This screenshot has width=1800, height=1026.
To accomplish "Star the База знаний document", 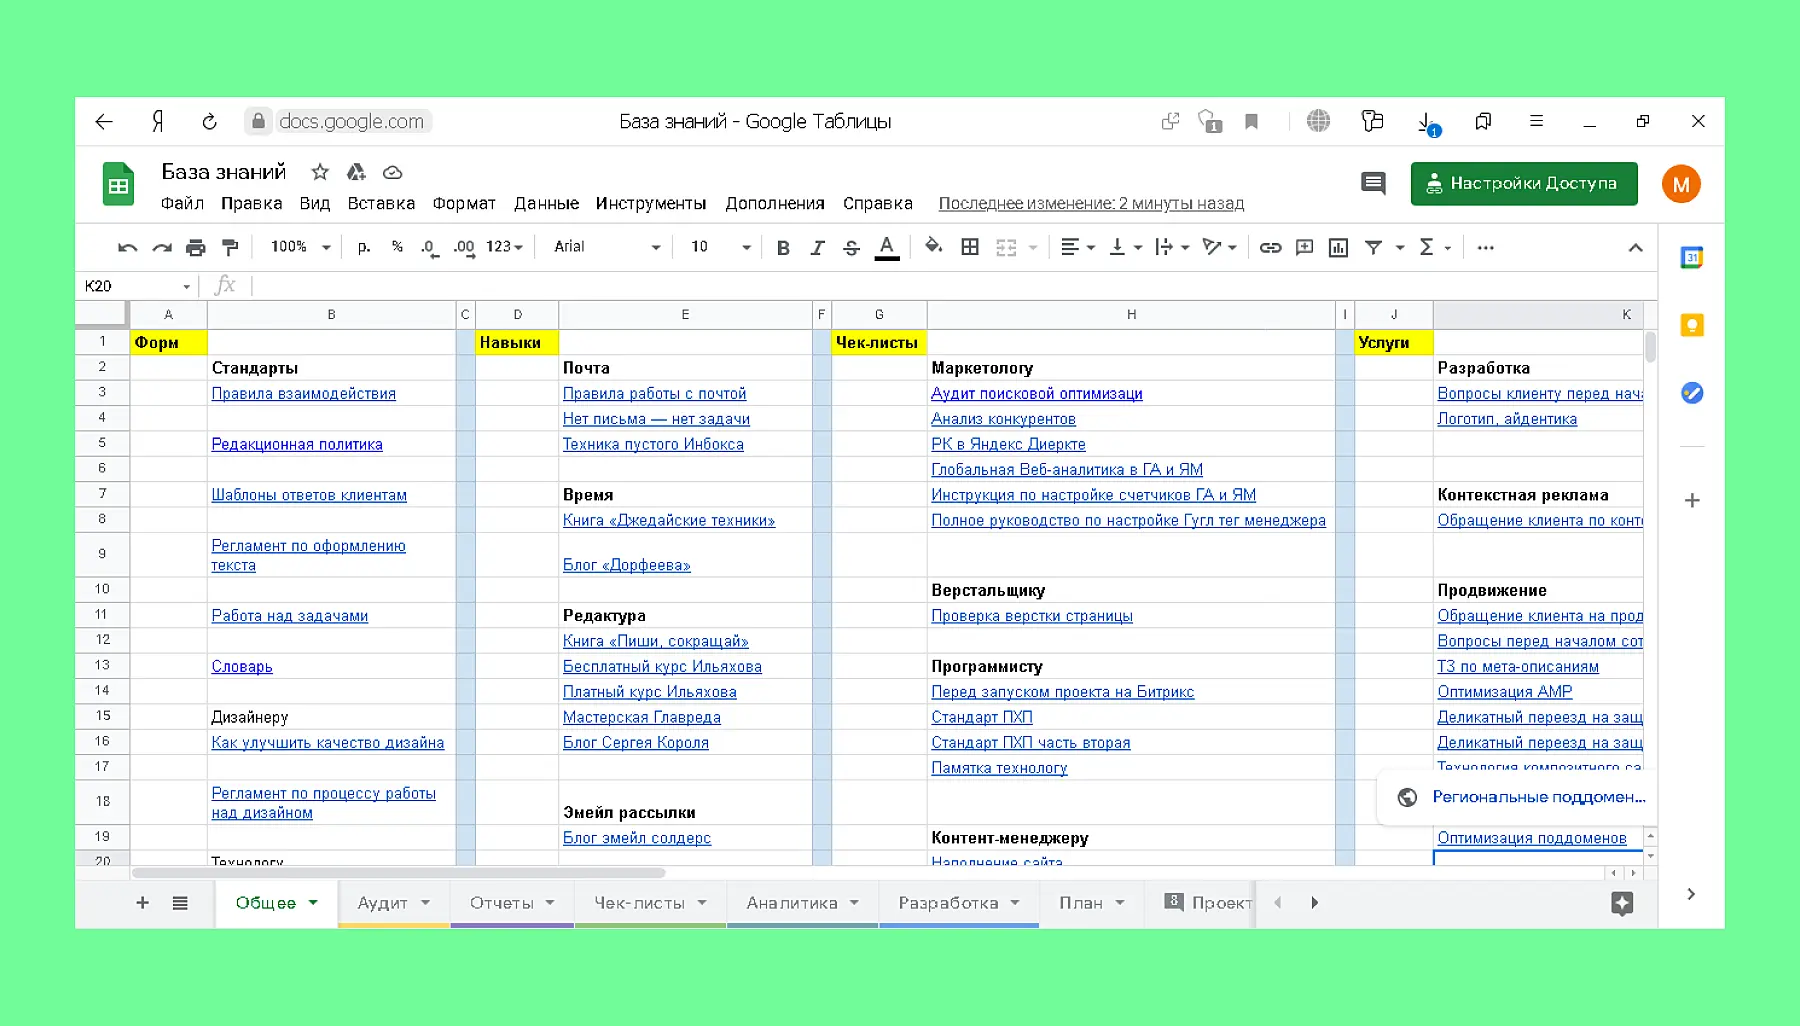I will coord(320,172).
